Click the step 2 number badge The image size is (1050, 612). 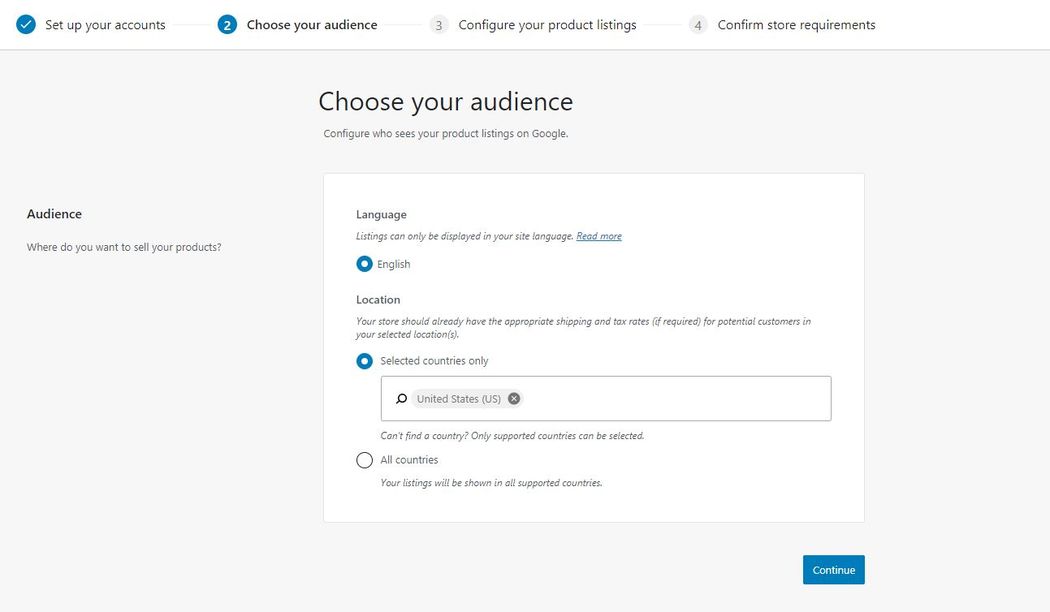(x=227, y=25)
